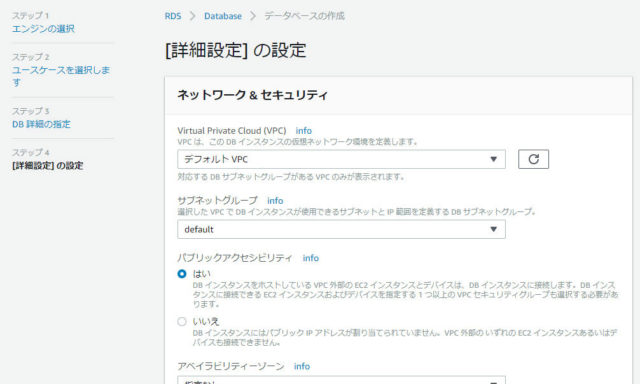Open info link next to Virtual Private Cloud (VPC)
Screen dimensions: 640x384
[304, 131]
